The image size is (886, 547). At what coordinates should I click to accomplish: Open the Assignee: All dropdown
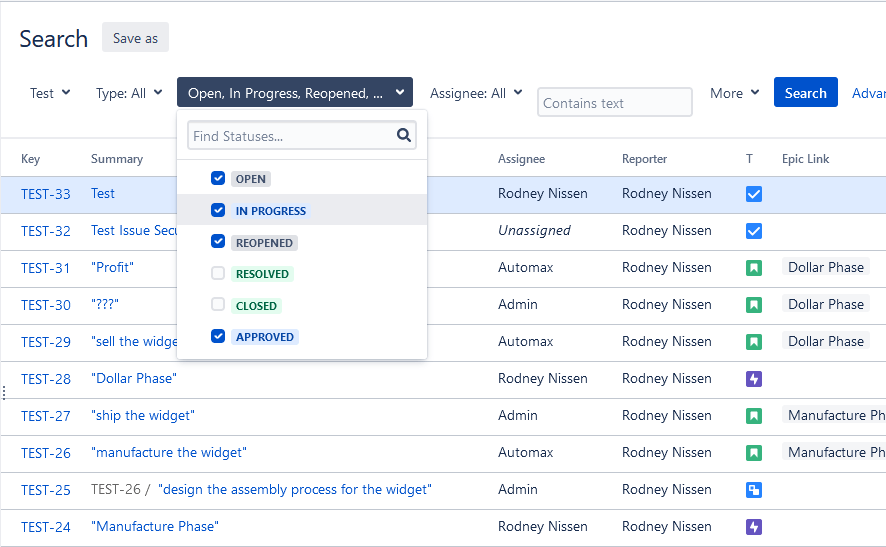476,93
